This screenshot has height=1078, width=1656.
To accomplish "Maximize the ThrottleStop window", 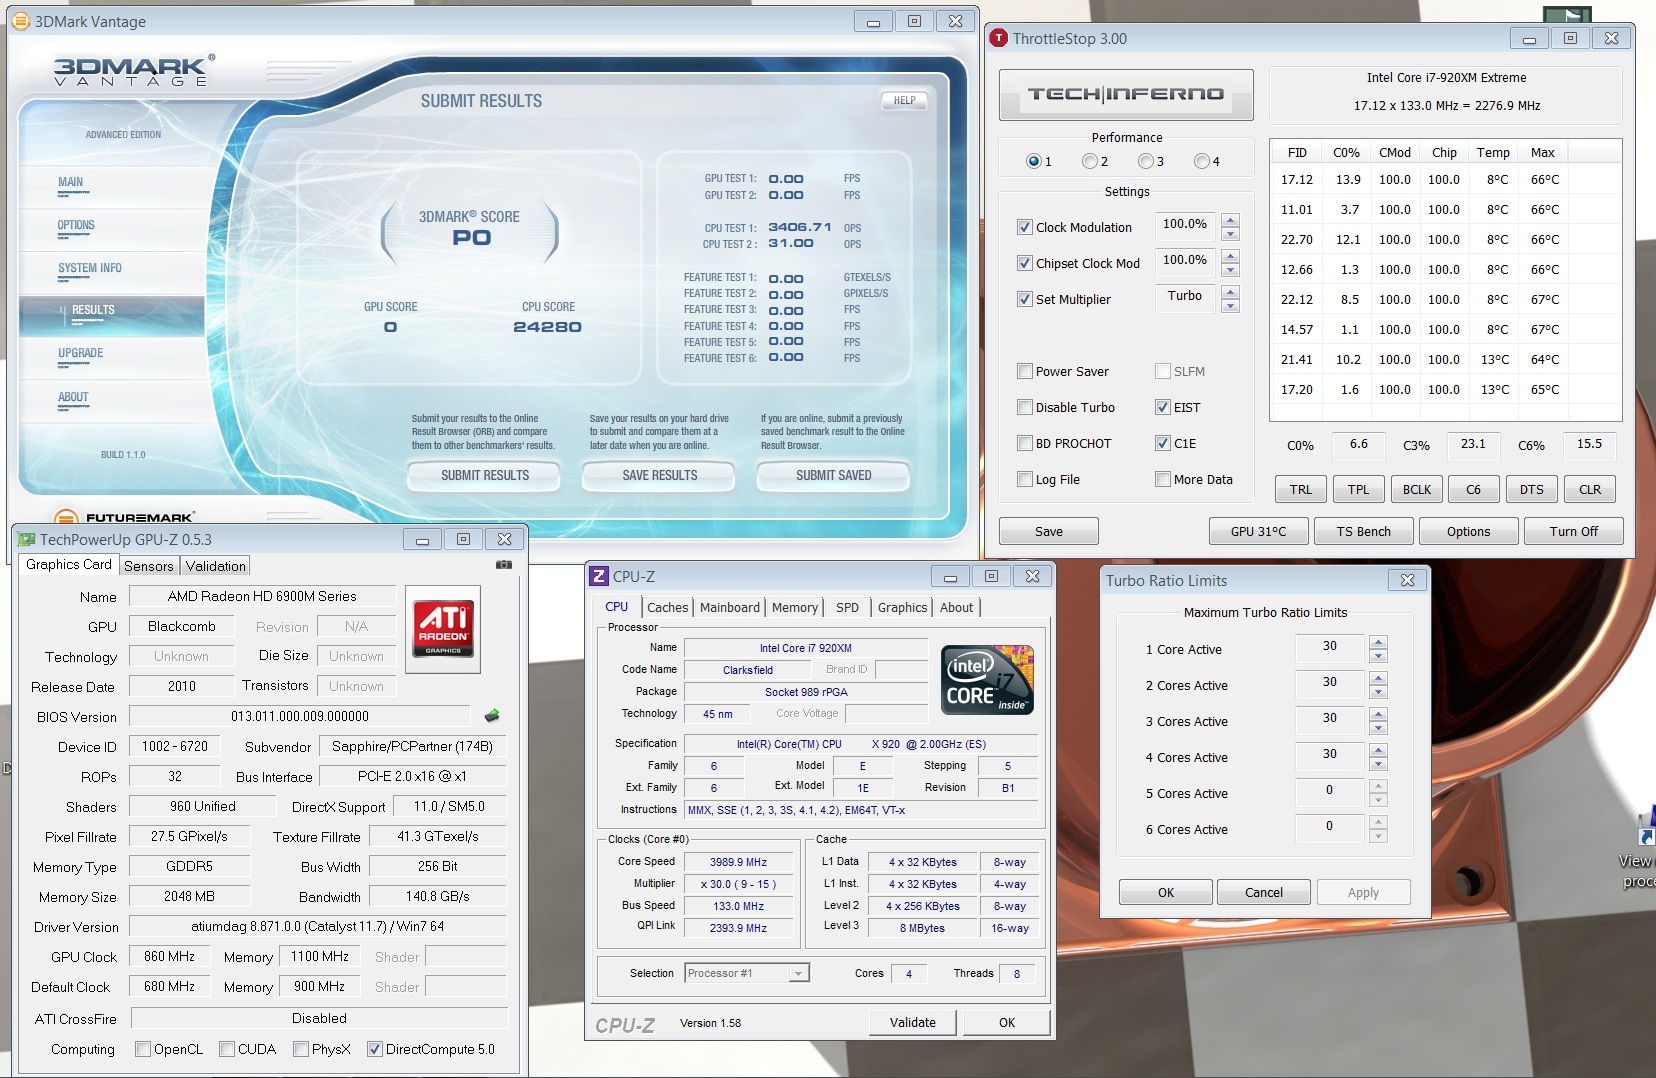I will (1570, 38).
